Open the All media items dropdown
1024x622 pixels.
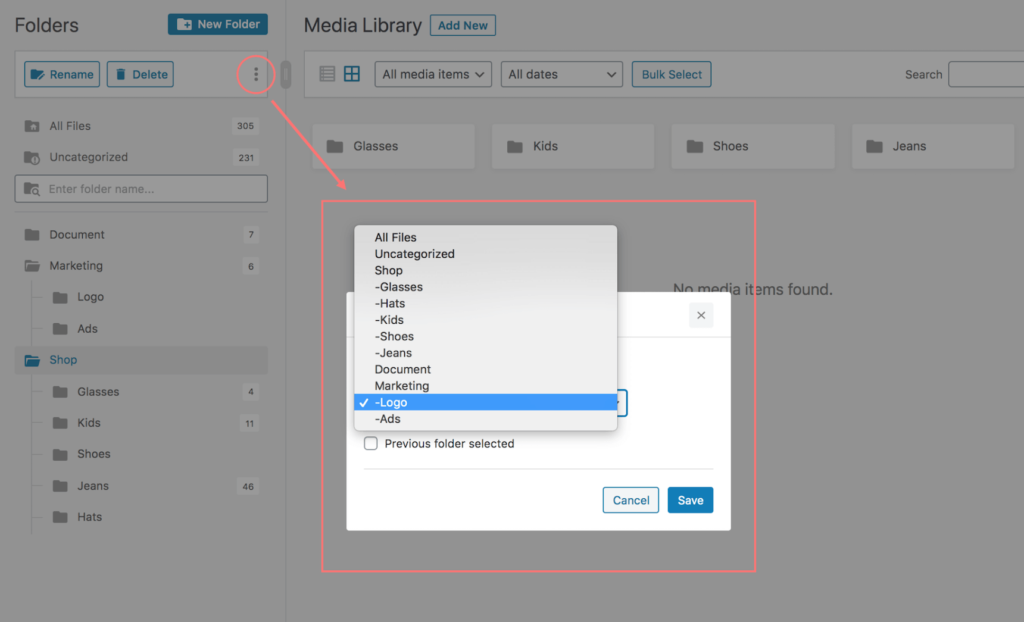[433, 74]
